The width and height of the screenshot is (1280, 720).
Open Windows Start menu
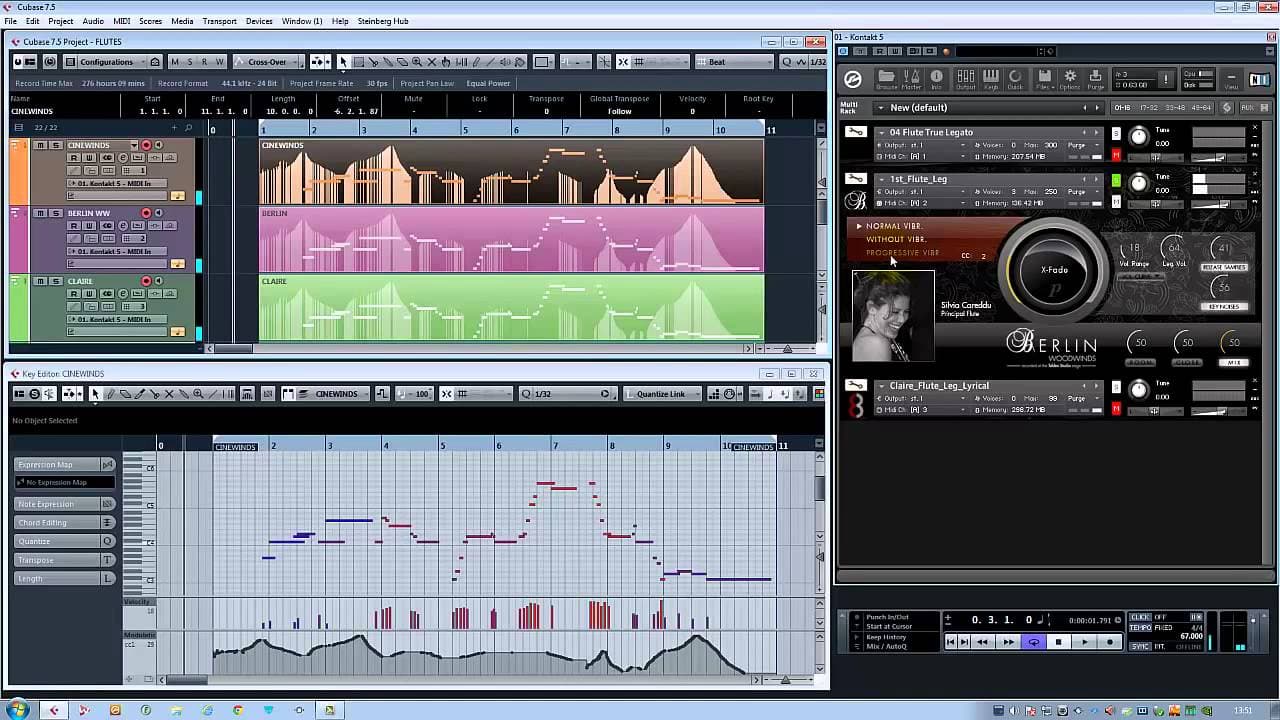[17, 710]
